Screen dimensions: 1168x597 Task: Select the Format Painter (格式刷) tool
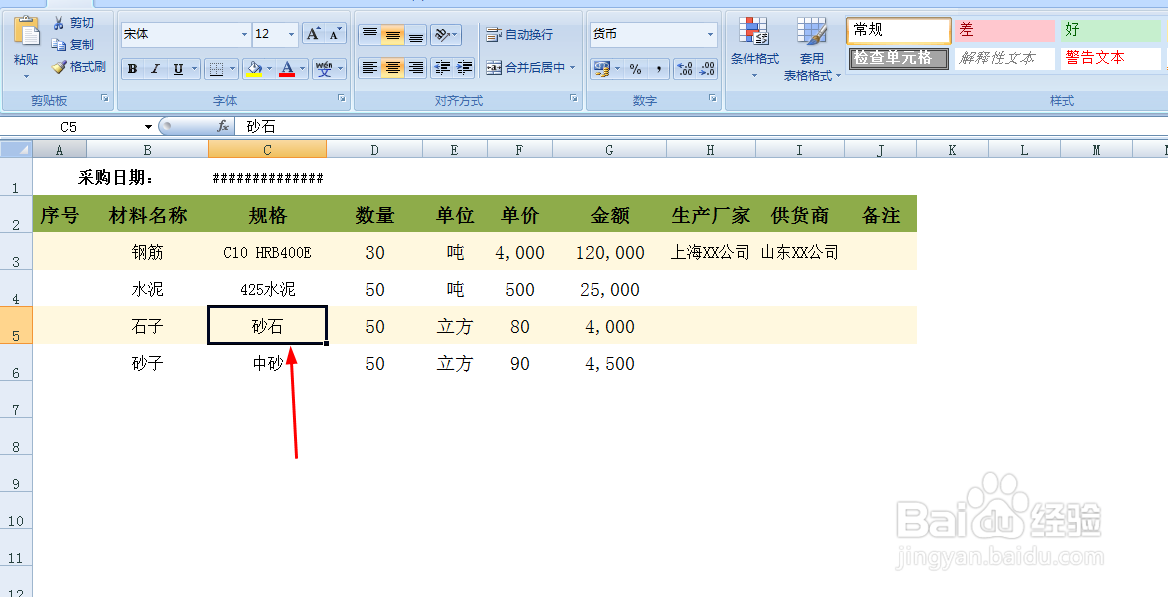pos(59,66)
